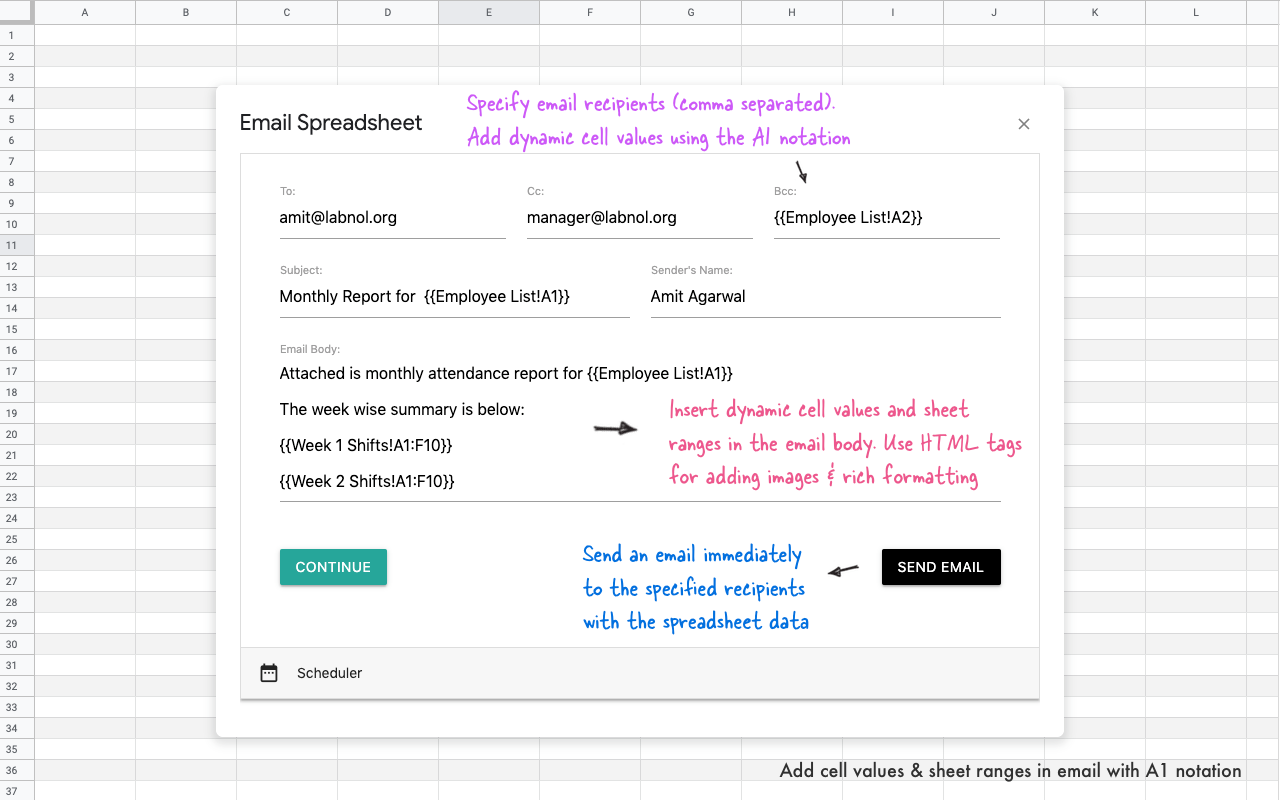Click the attendance report line in Email Body

click(506, 373)
